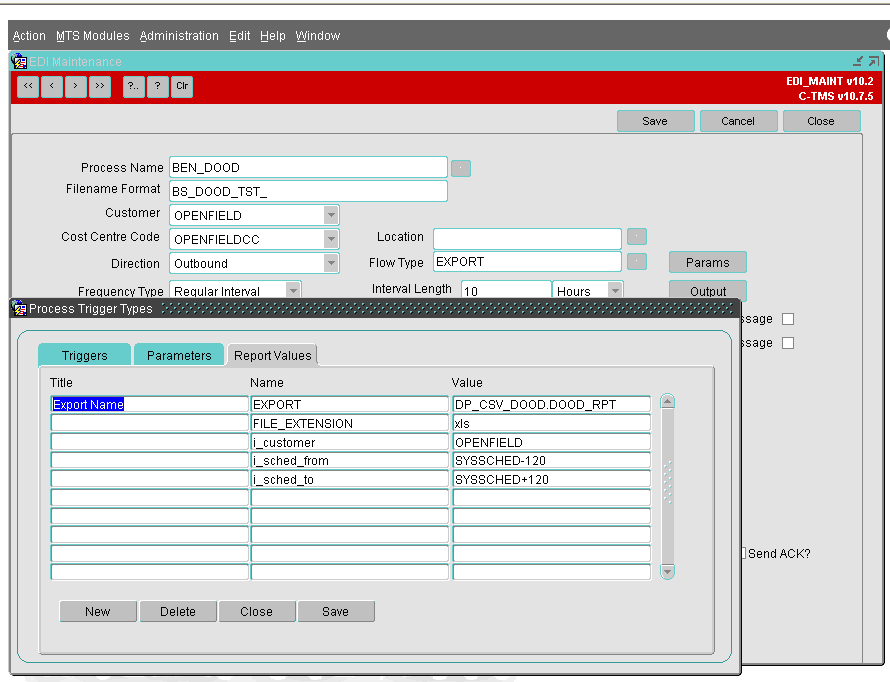
Task: Go to previous record with < button
Action: click(52, 86)
